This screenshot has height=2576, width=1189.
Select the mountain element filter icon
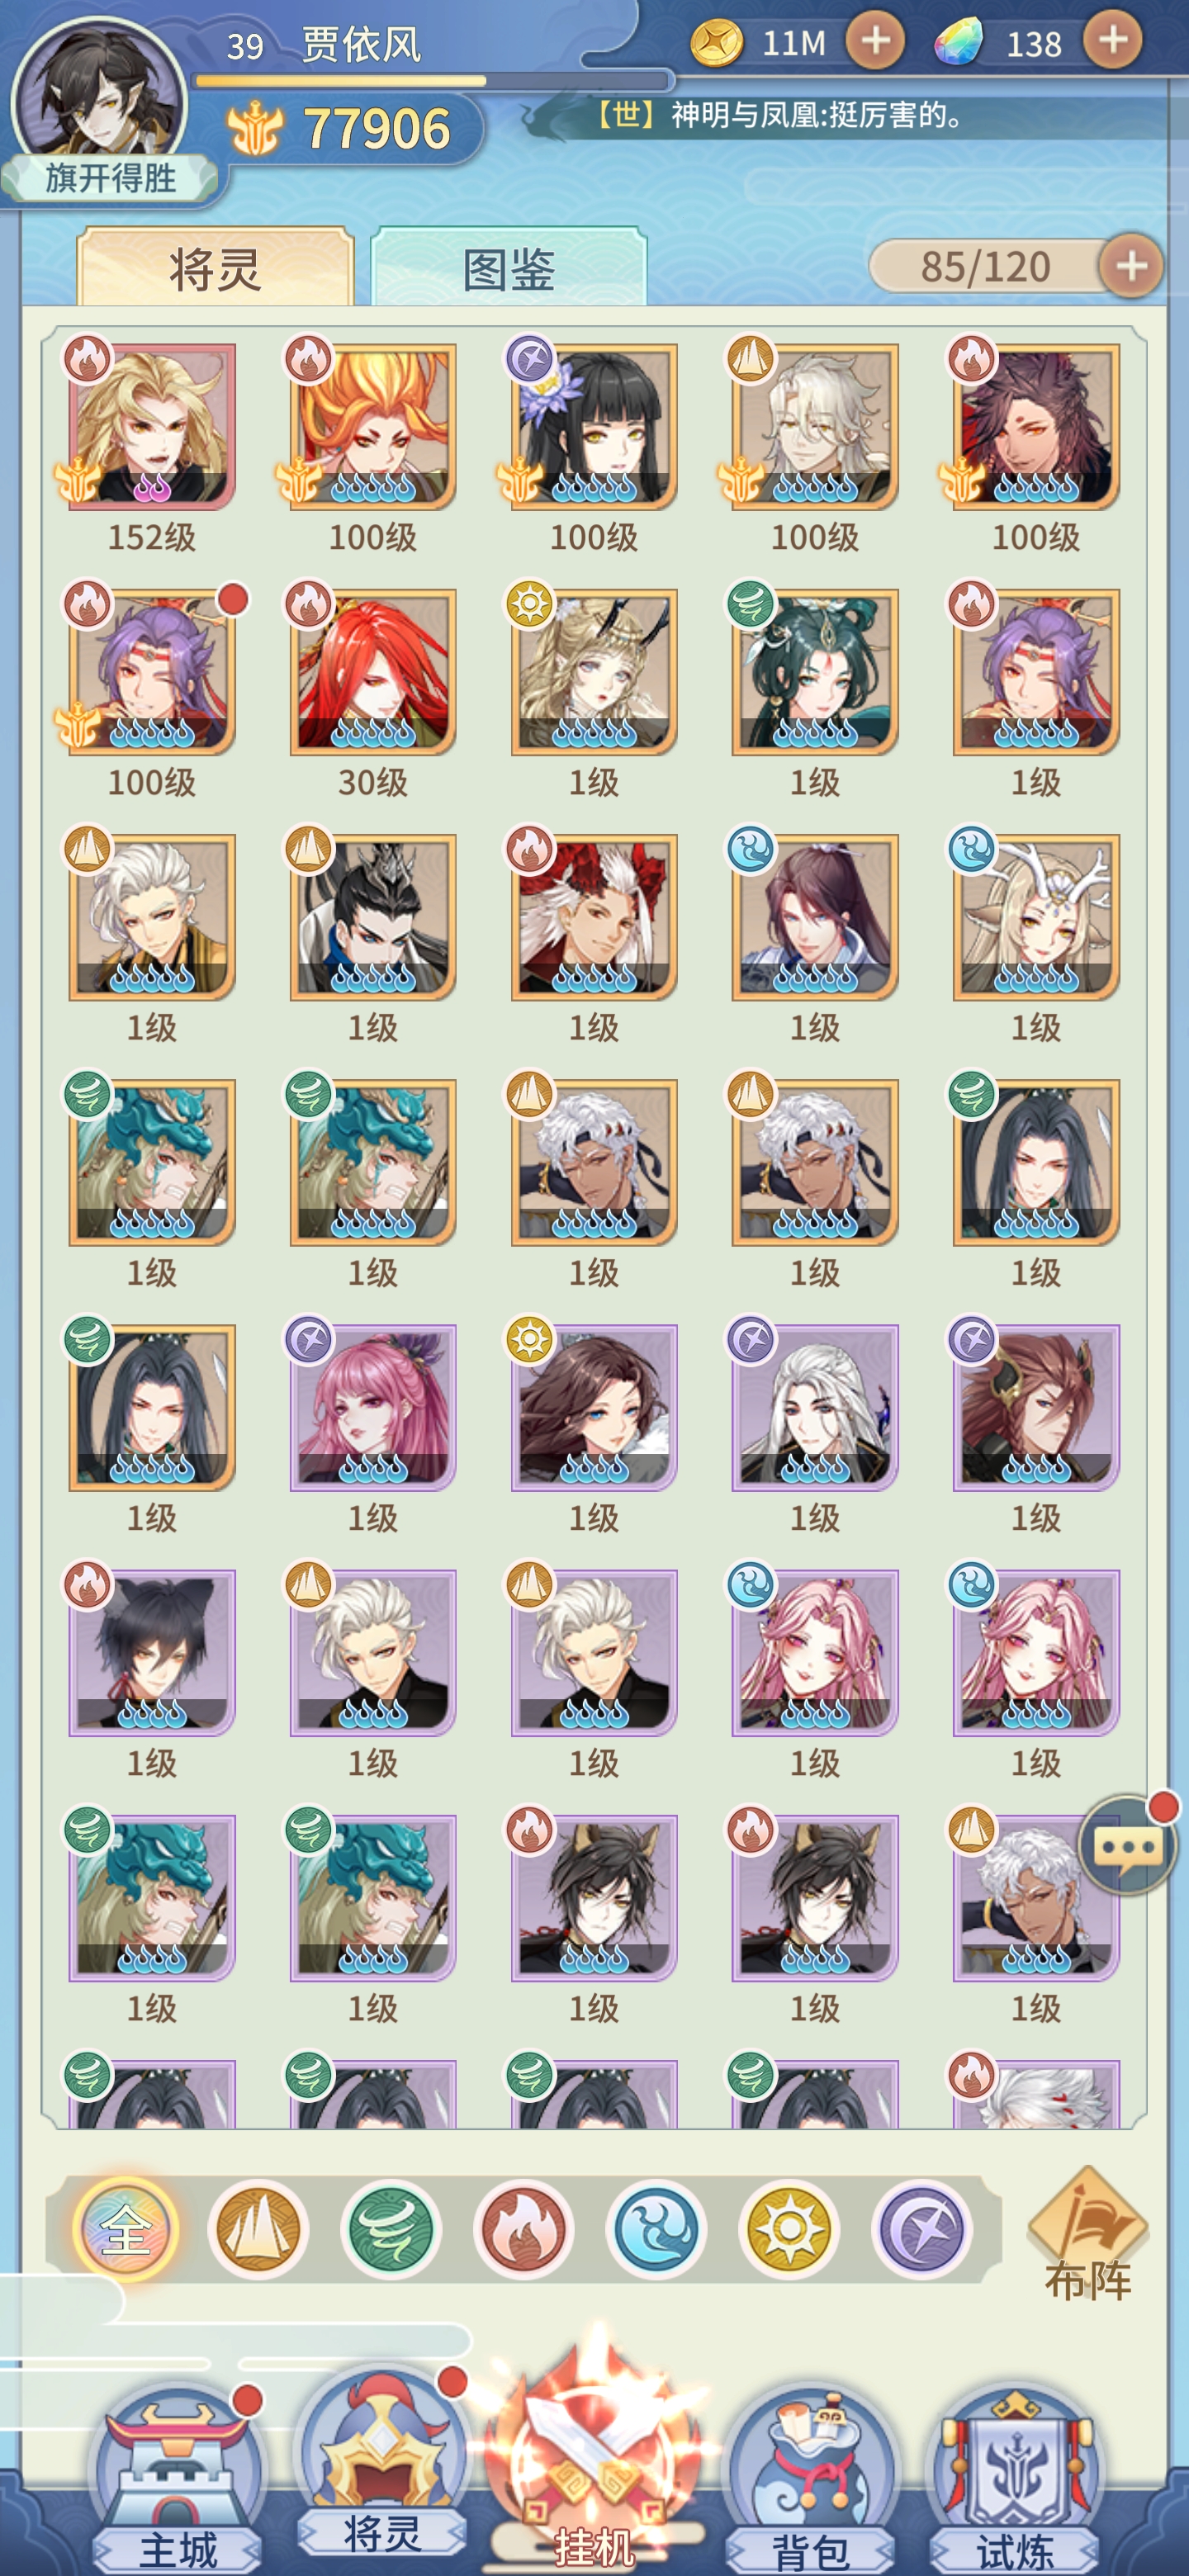[x=258, y=2231]
